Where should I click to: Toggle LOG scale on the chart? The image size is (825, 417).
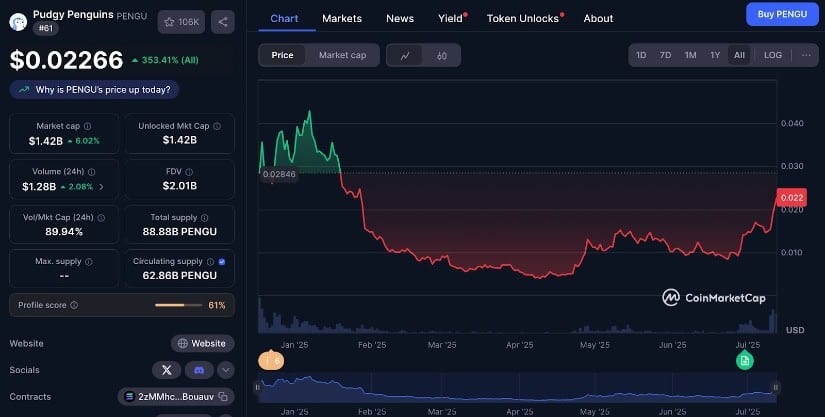coord(773,55)
